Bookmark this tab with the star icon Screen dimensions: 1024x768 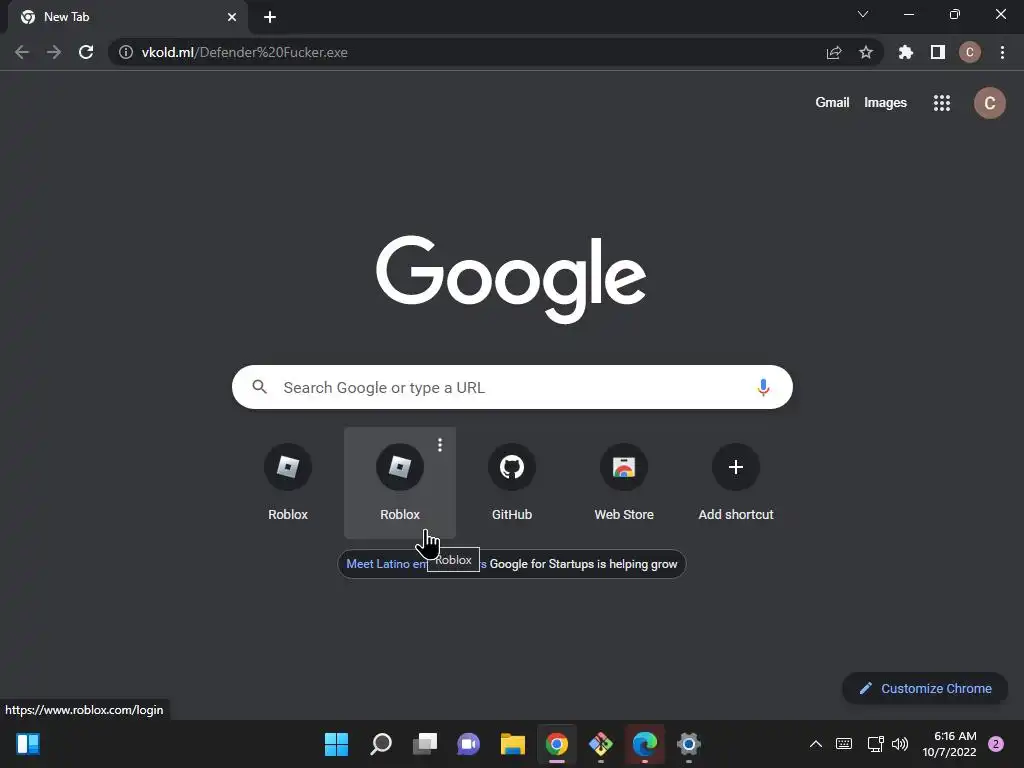coord(866,52)
